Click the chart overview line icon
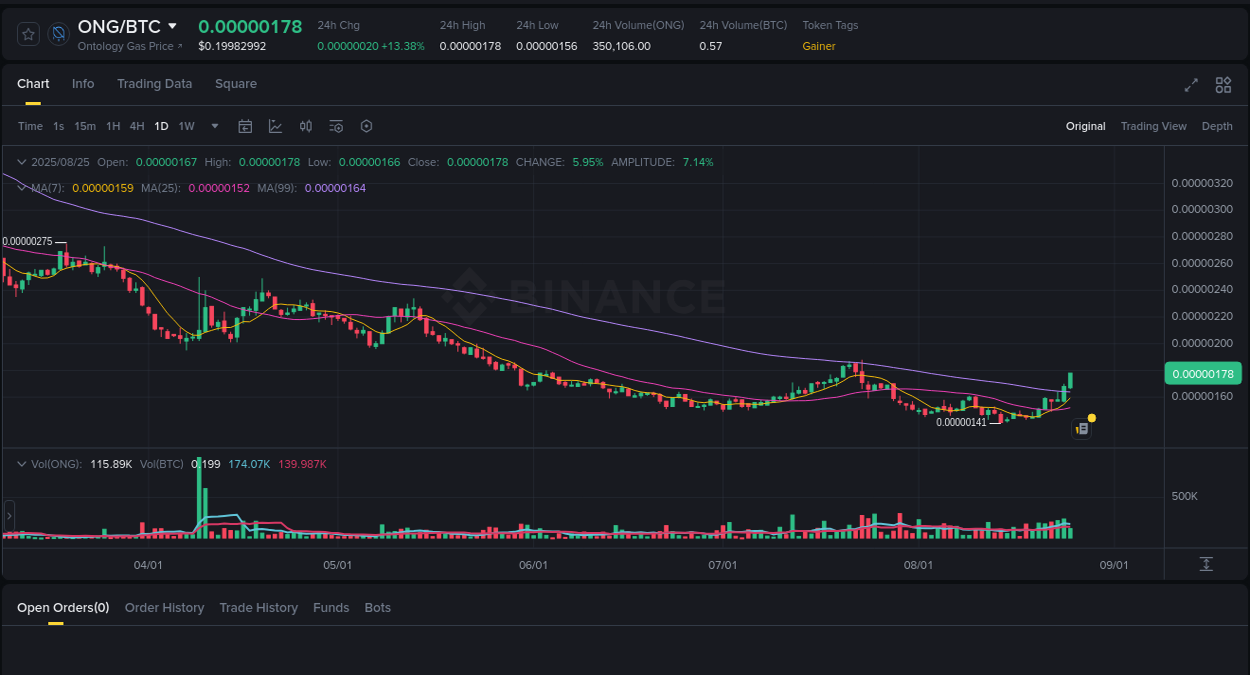This screenshot has height=675, width=1250. [275, 126]
